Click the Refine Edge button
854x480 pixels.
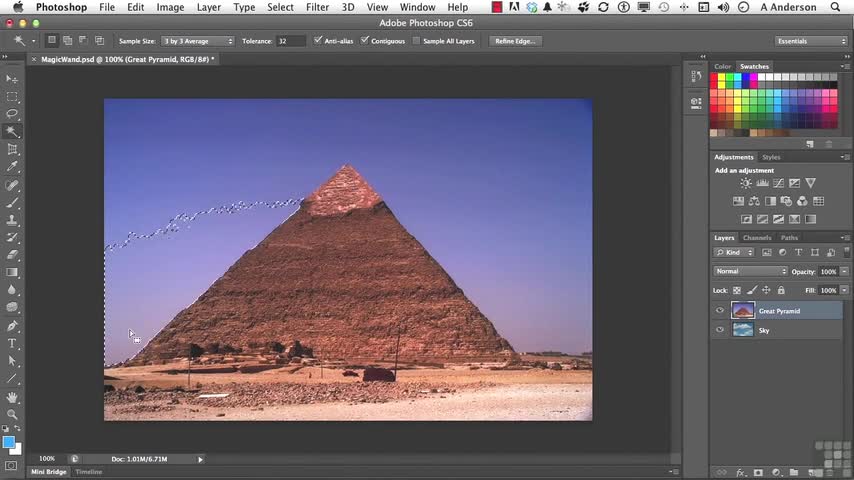pyautogui.click(x=515, y=41)
